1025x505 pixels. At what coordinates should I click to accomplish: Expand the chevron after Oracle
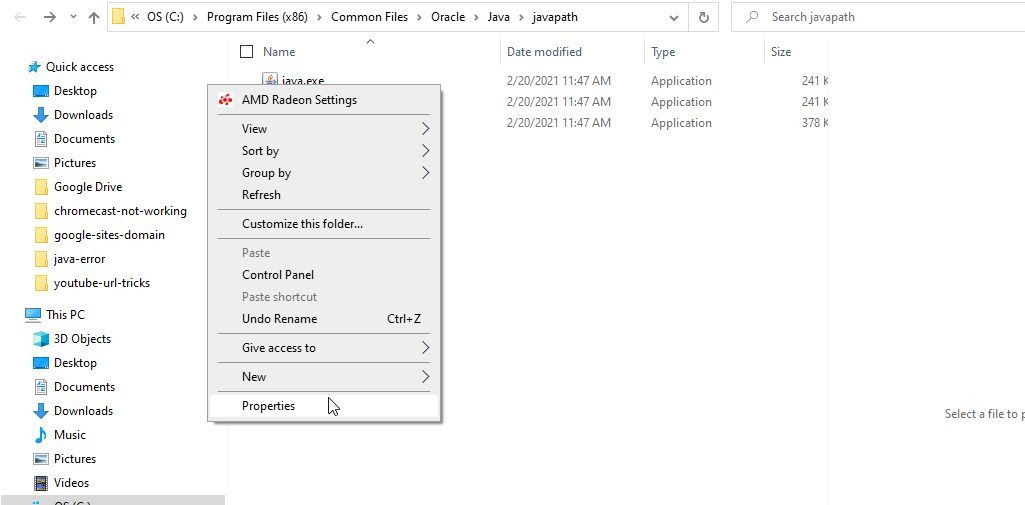pos(477,18)
